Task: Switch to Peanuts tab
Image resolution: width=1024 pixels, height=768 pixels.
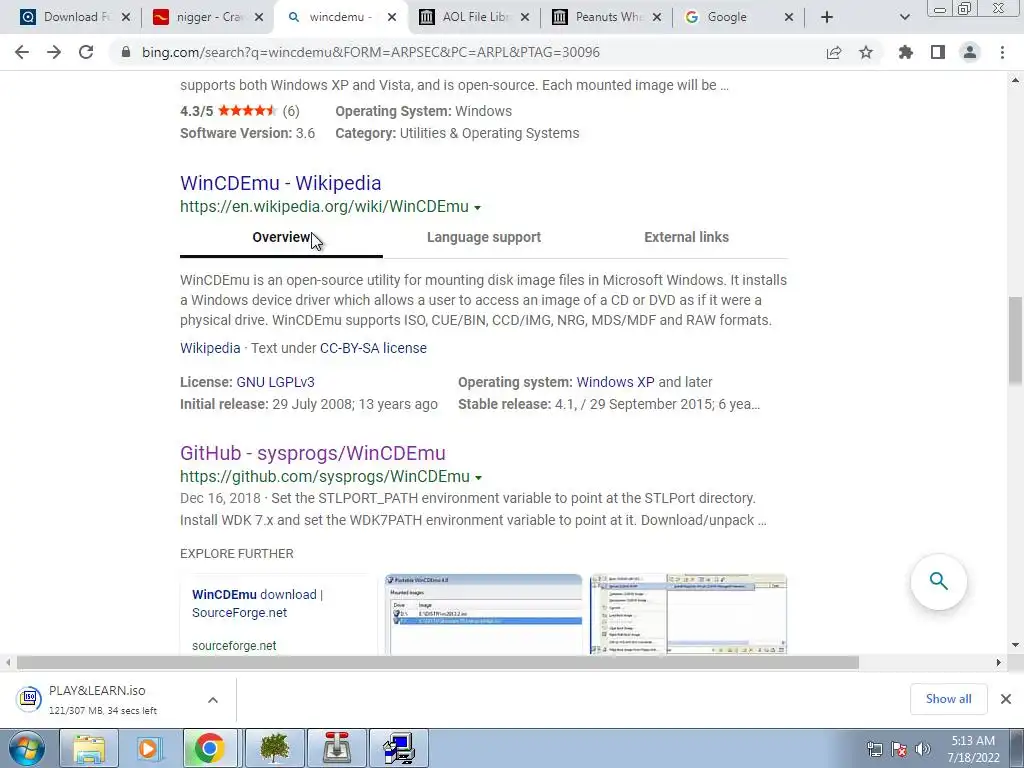Action: tap(607, 17)
